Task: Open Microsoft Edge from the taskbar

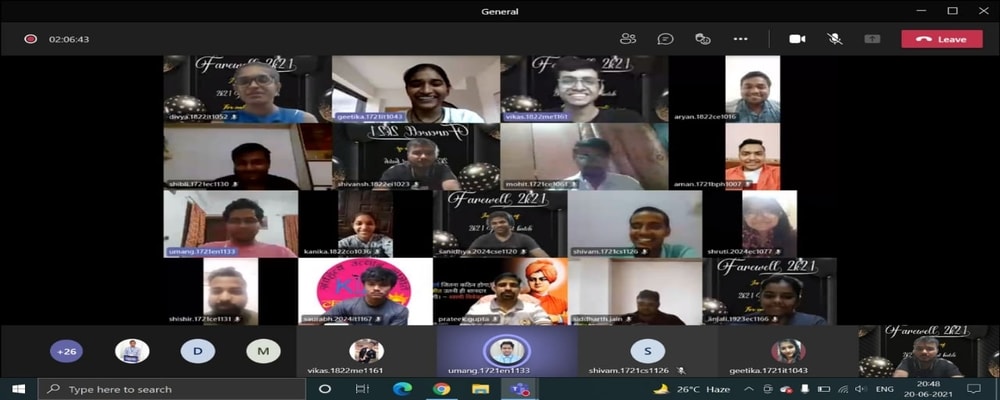Action: tap(402, 389)
